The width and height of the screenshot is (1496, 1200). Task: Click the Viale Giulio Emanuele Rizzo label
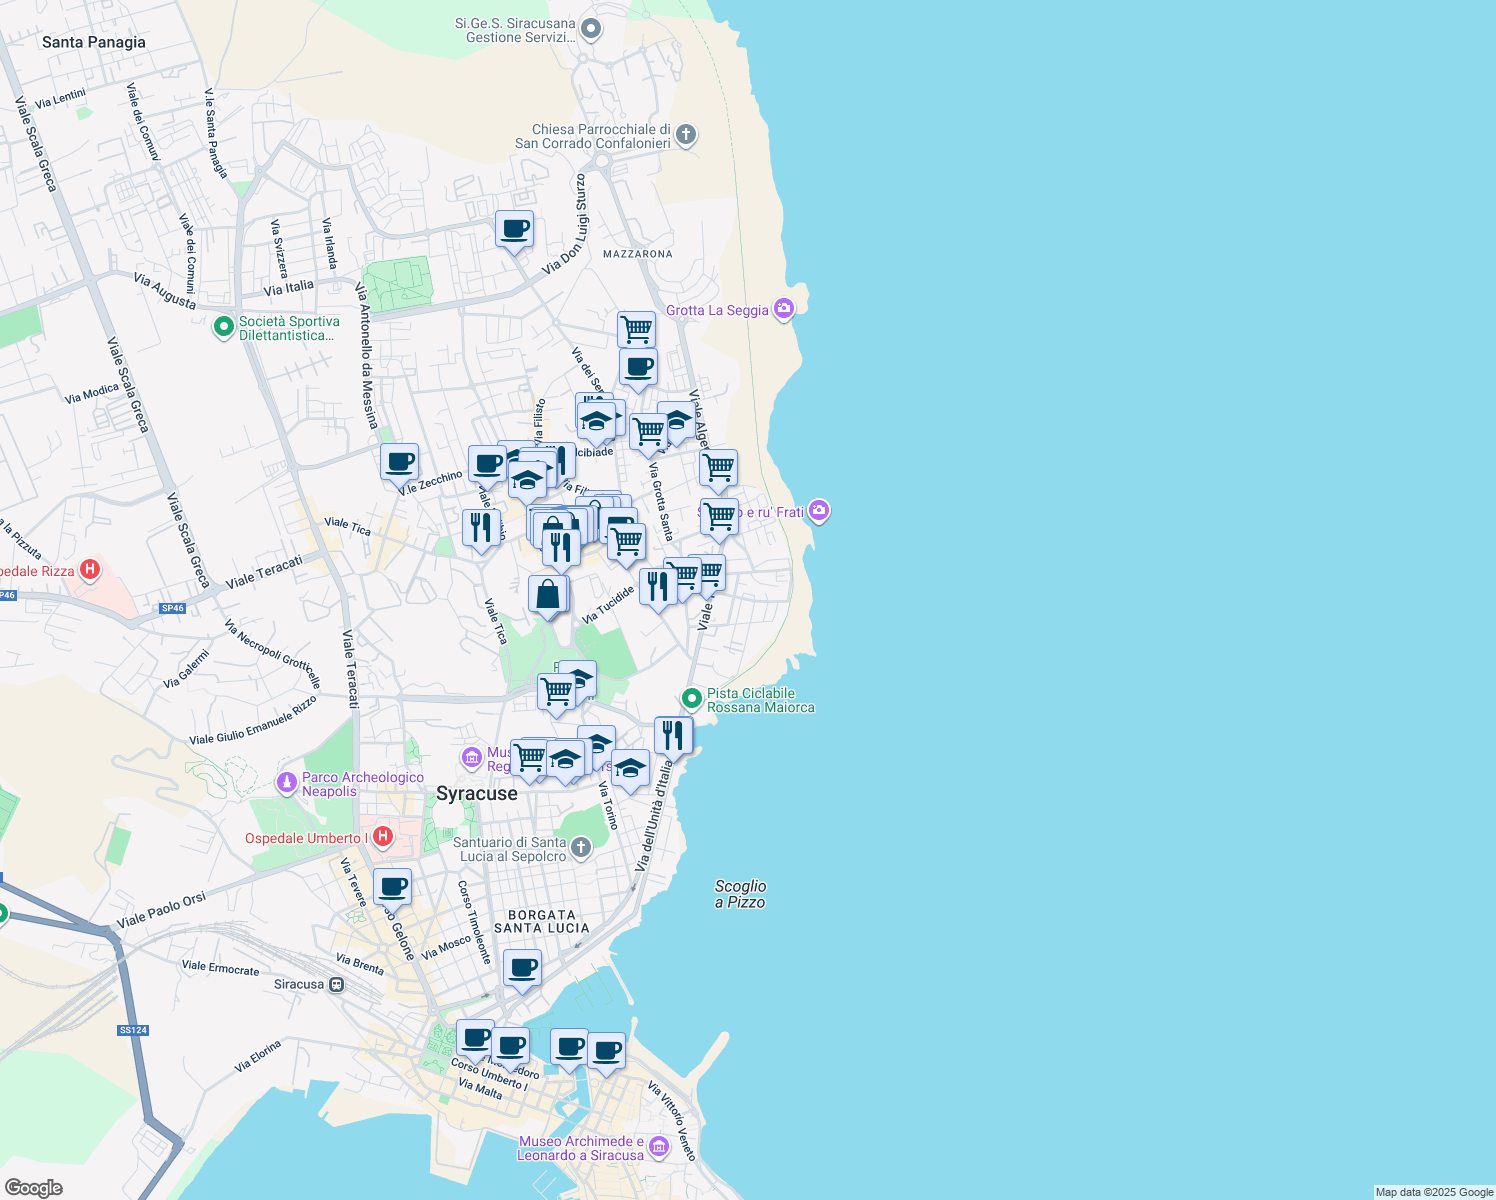coord(253,720)
